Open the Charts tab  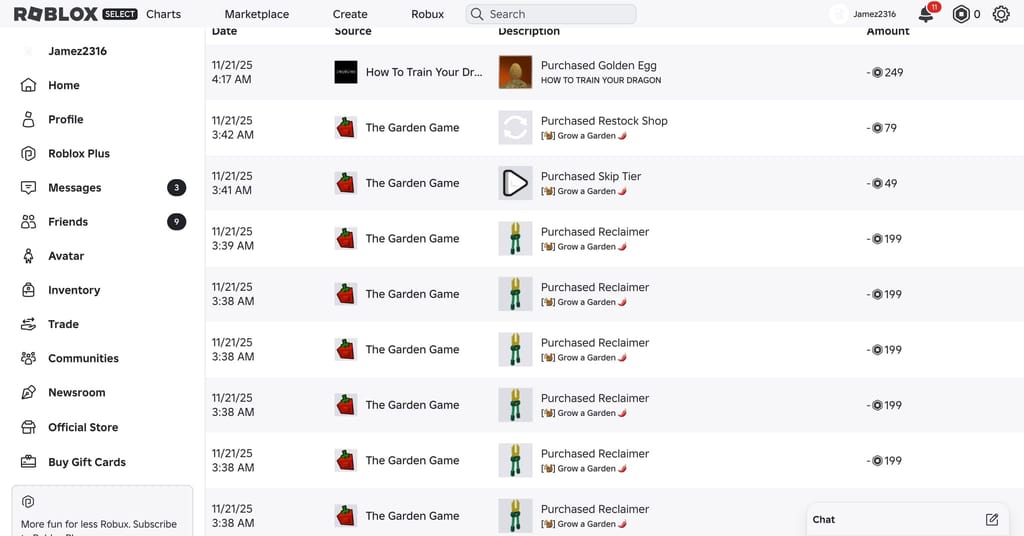click(x=163, y=14)
